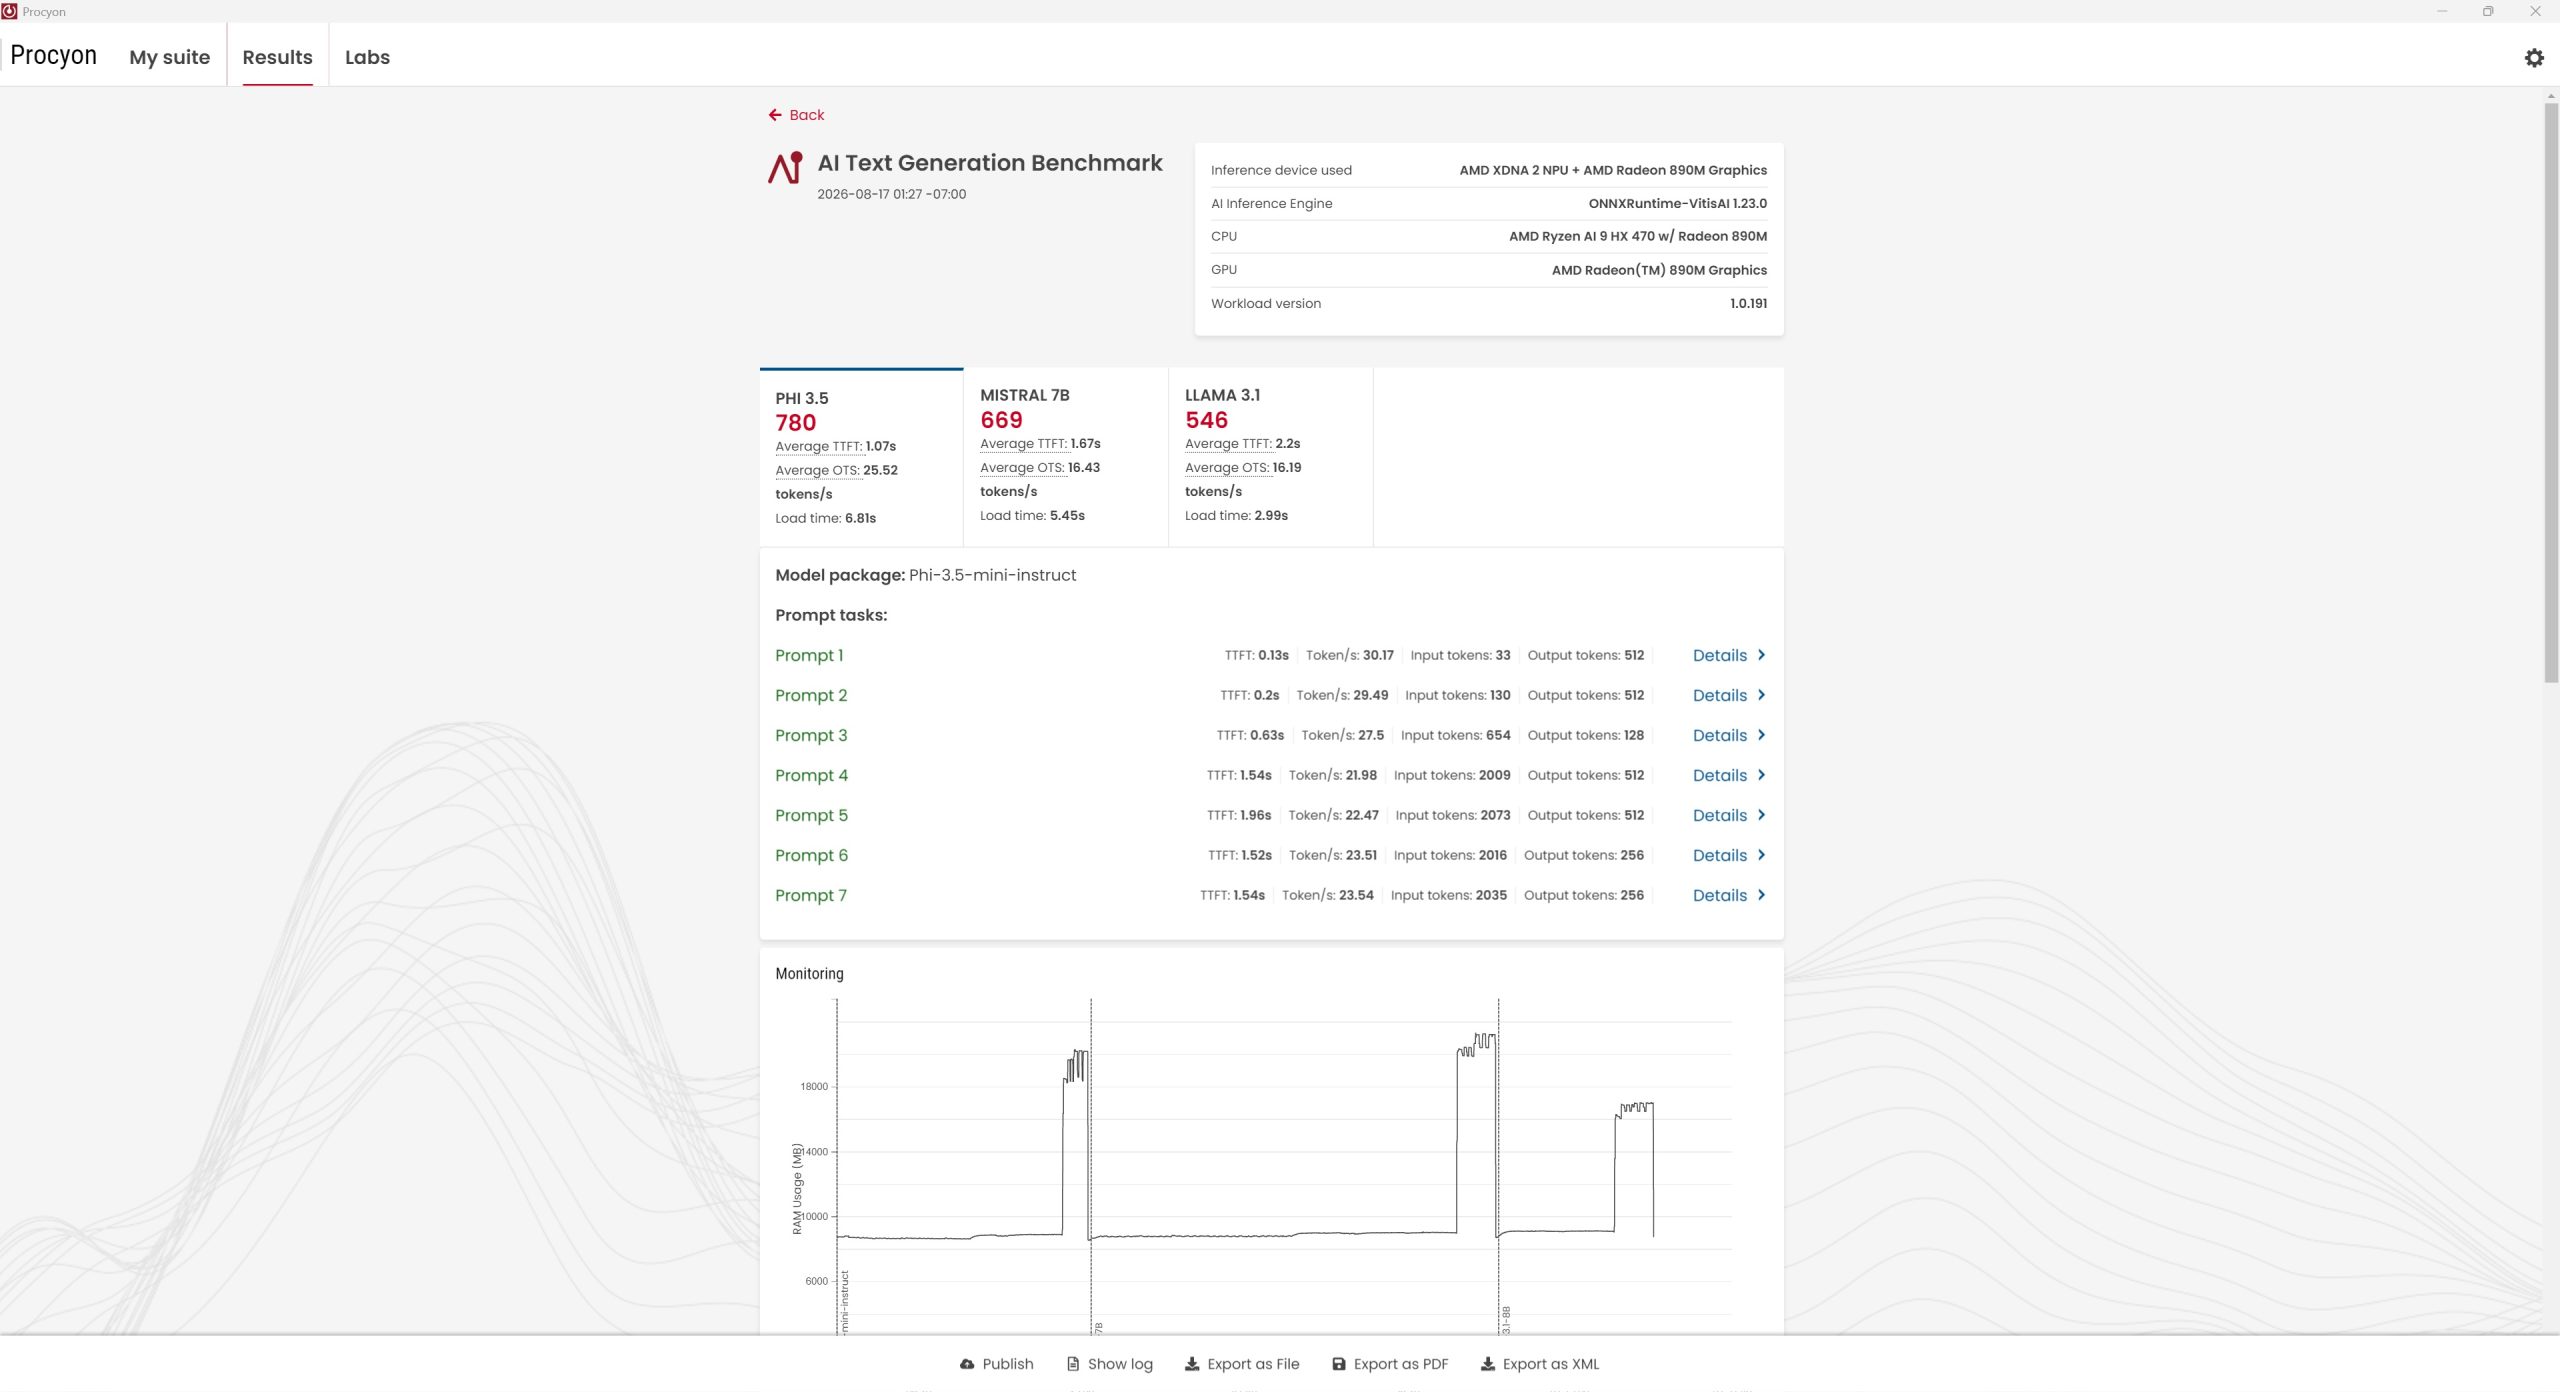Open Details link for Prompt 7

(x=1720, y=895)
